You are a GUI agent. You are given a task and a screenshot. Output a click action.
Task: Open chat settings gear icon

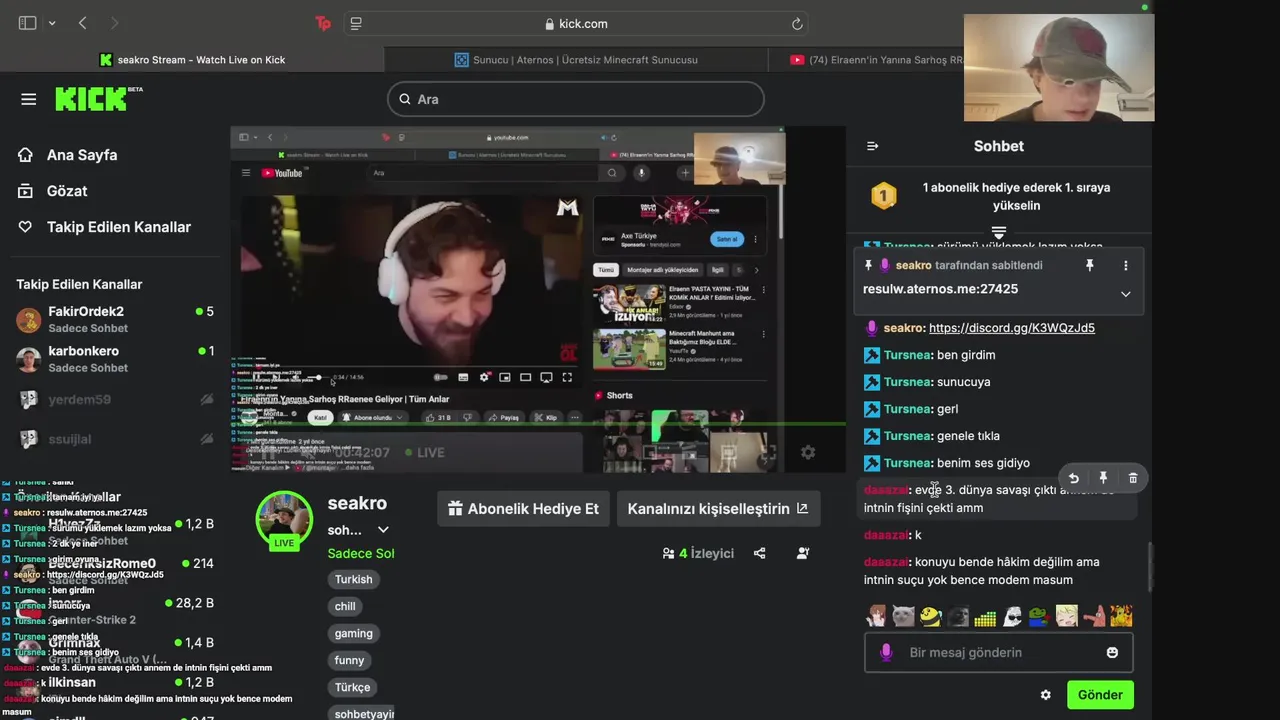click(1046, 695)
